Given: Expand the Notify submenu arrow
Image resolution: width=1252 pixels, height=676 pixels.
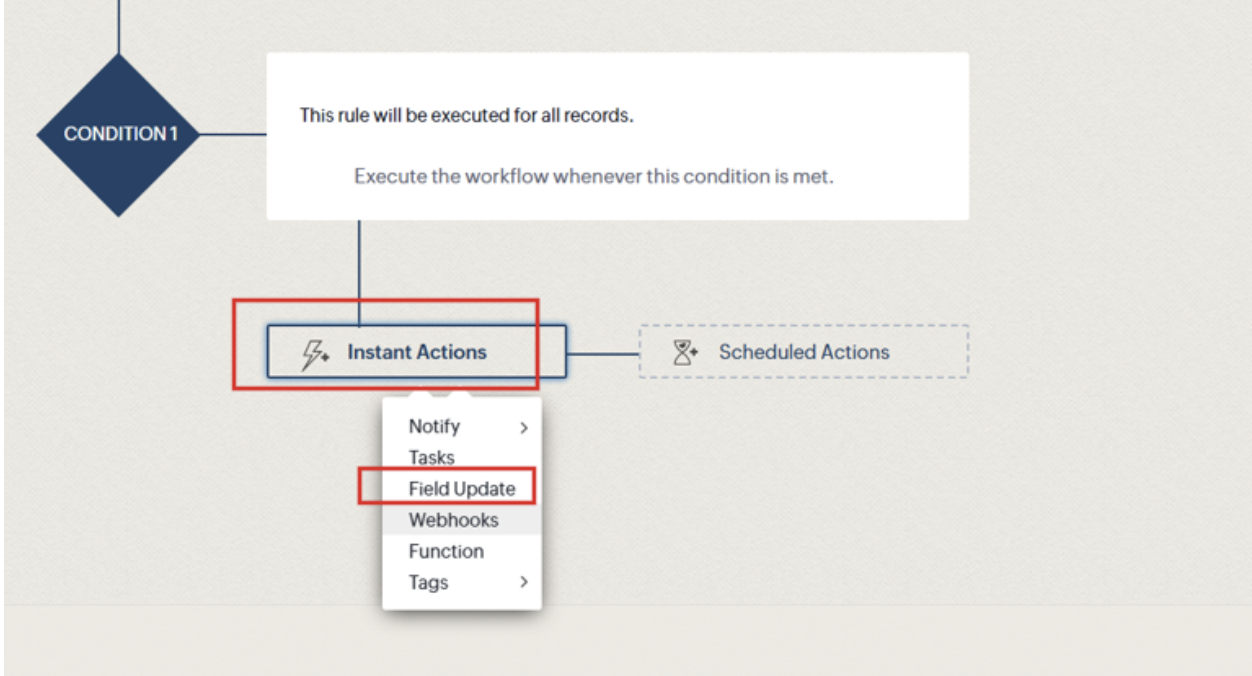Looking at the screenshot, I should click(523, 428).
